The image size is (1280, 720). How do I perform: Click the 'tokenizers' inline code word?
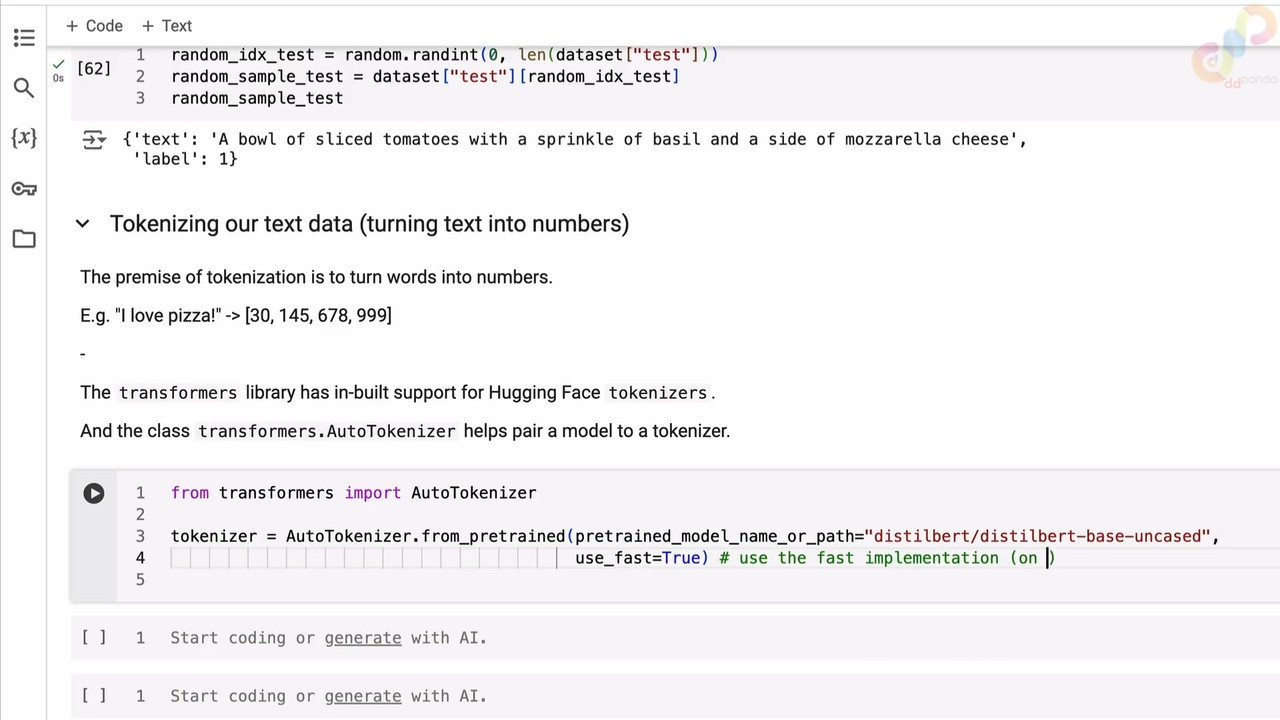[x=657, y=393]
